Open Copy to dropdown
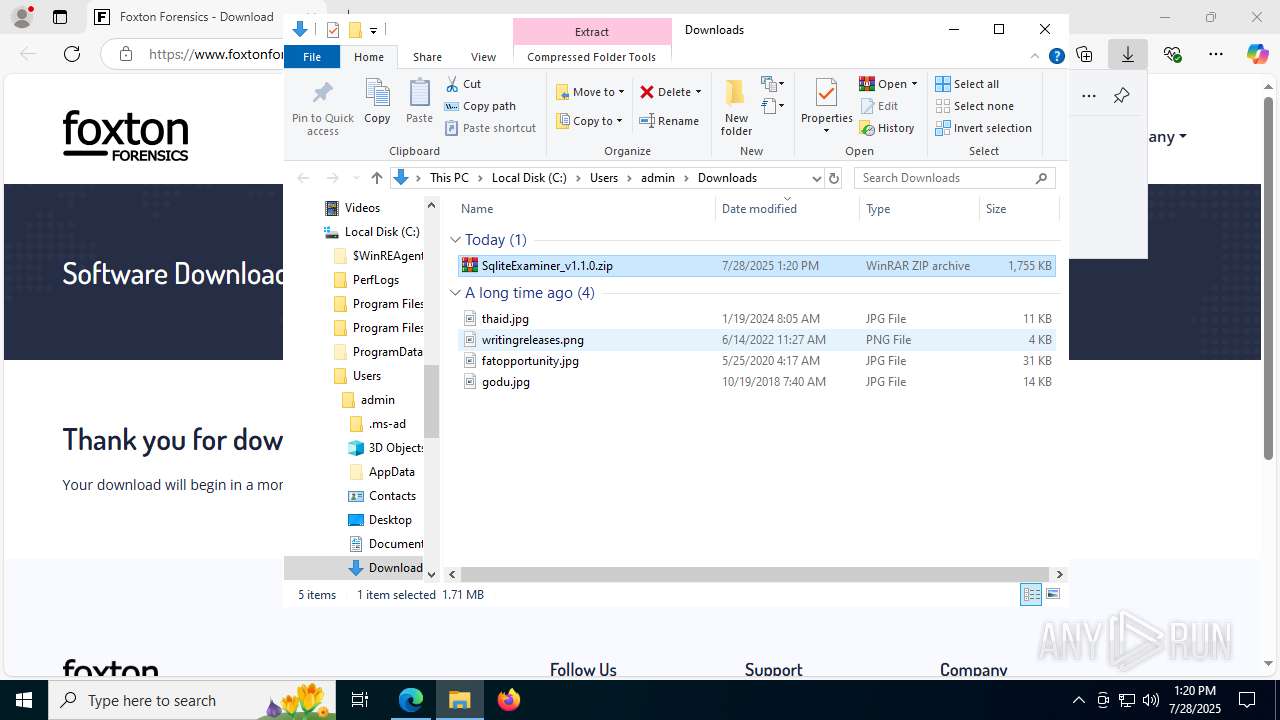Screen dimensions: 1280x720 point(589,121)
